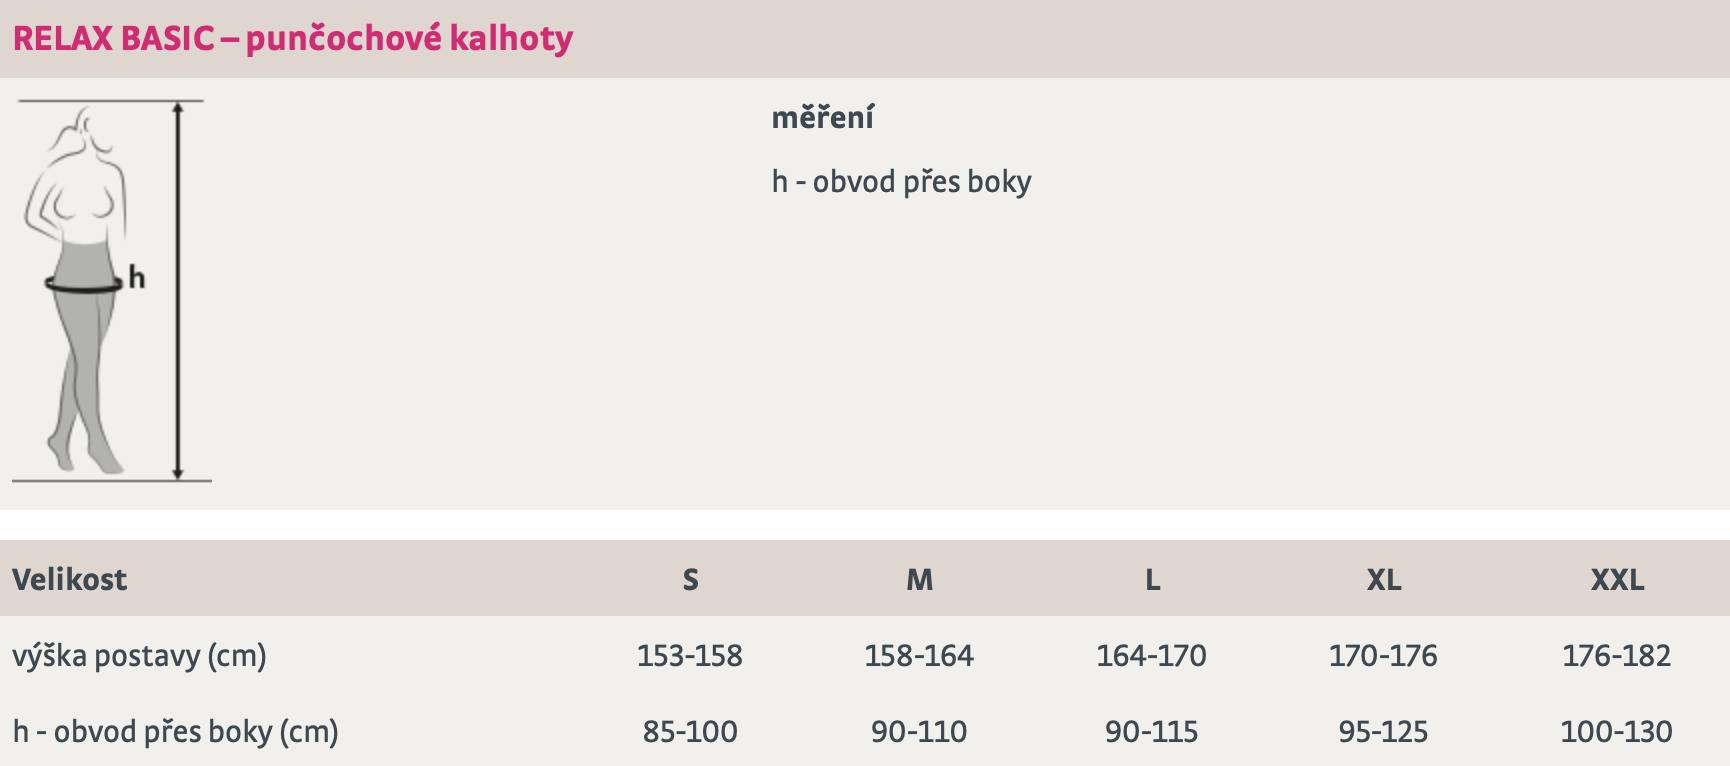Select the XL size column header
Screen dimensions: 1730x766
1384,579
